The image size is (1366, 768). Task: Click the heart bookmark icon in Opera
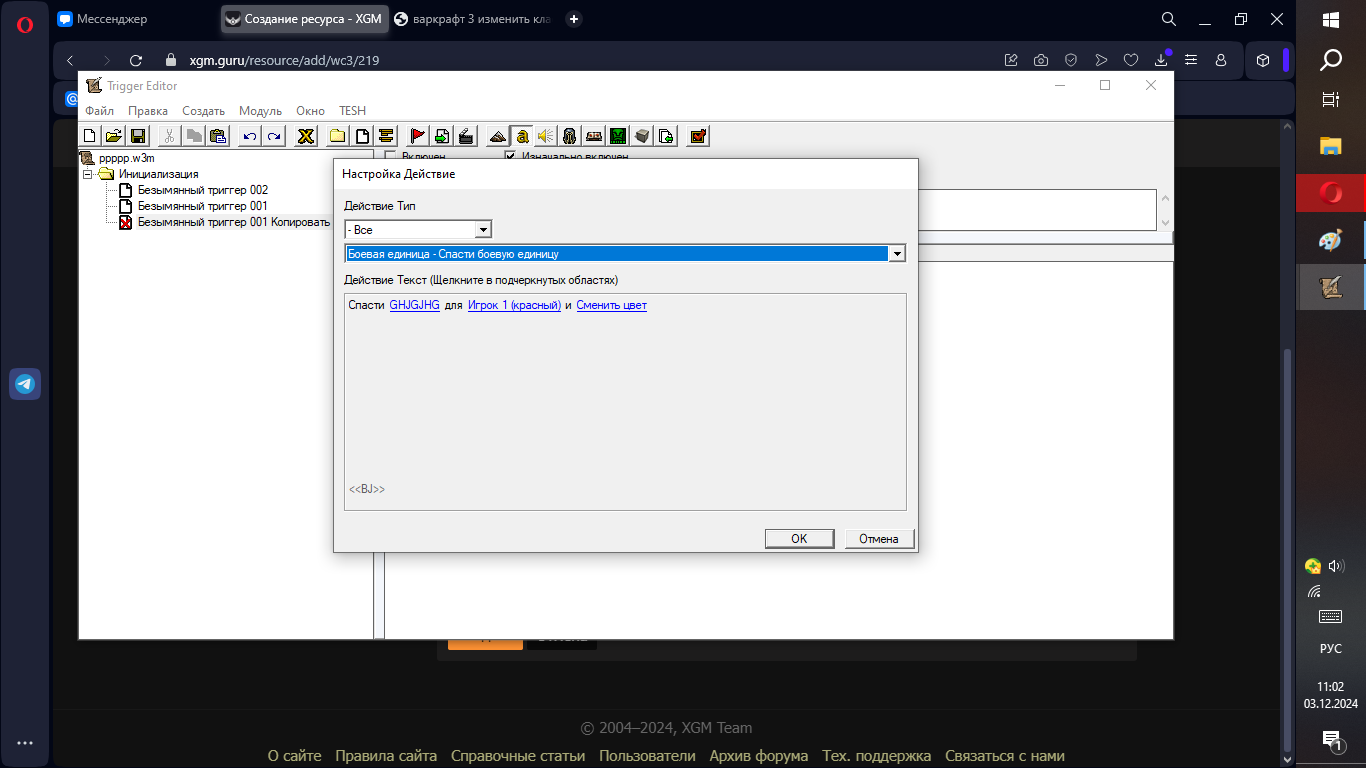coord(1131,60)
